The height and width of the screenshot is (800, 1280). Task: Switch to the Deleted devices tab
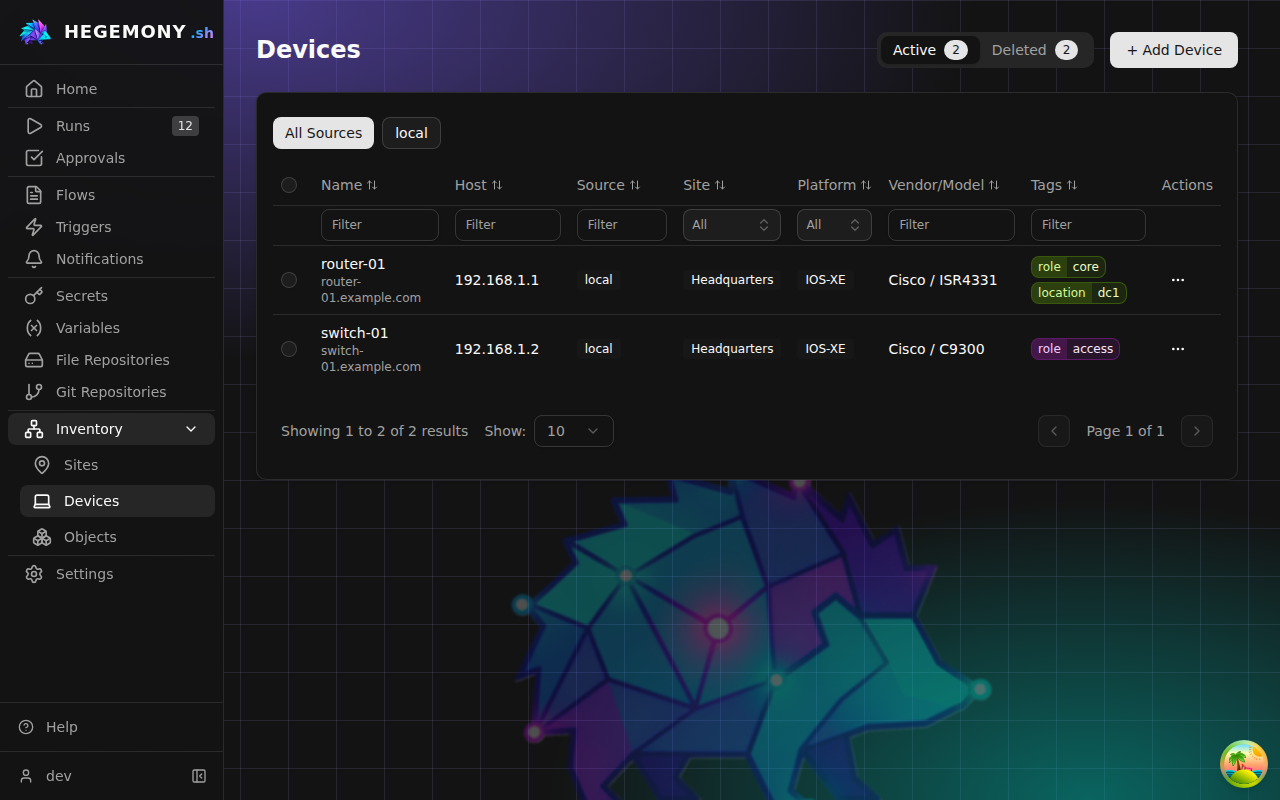click(1035, 50)
